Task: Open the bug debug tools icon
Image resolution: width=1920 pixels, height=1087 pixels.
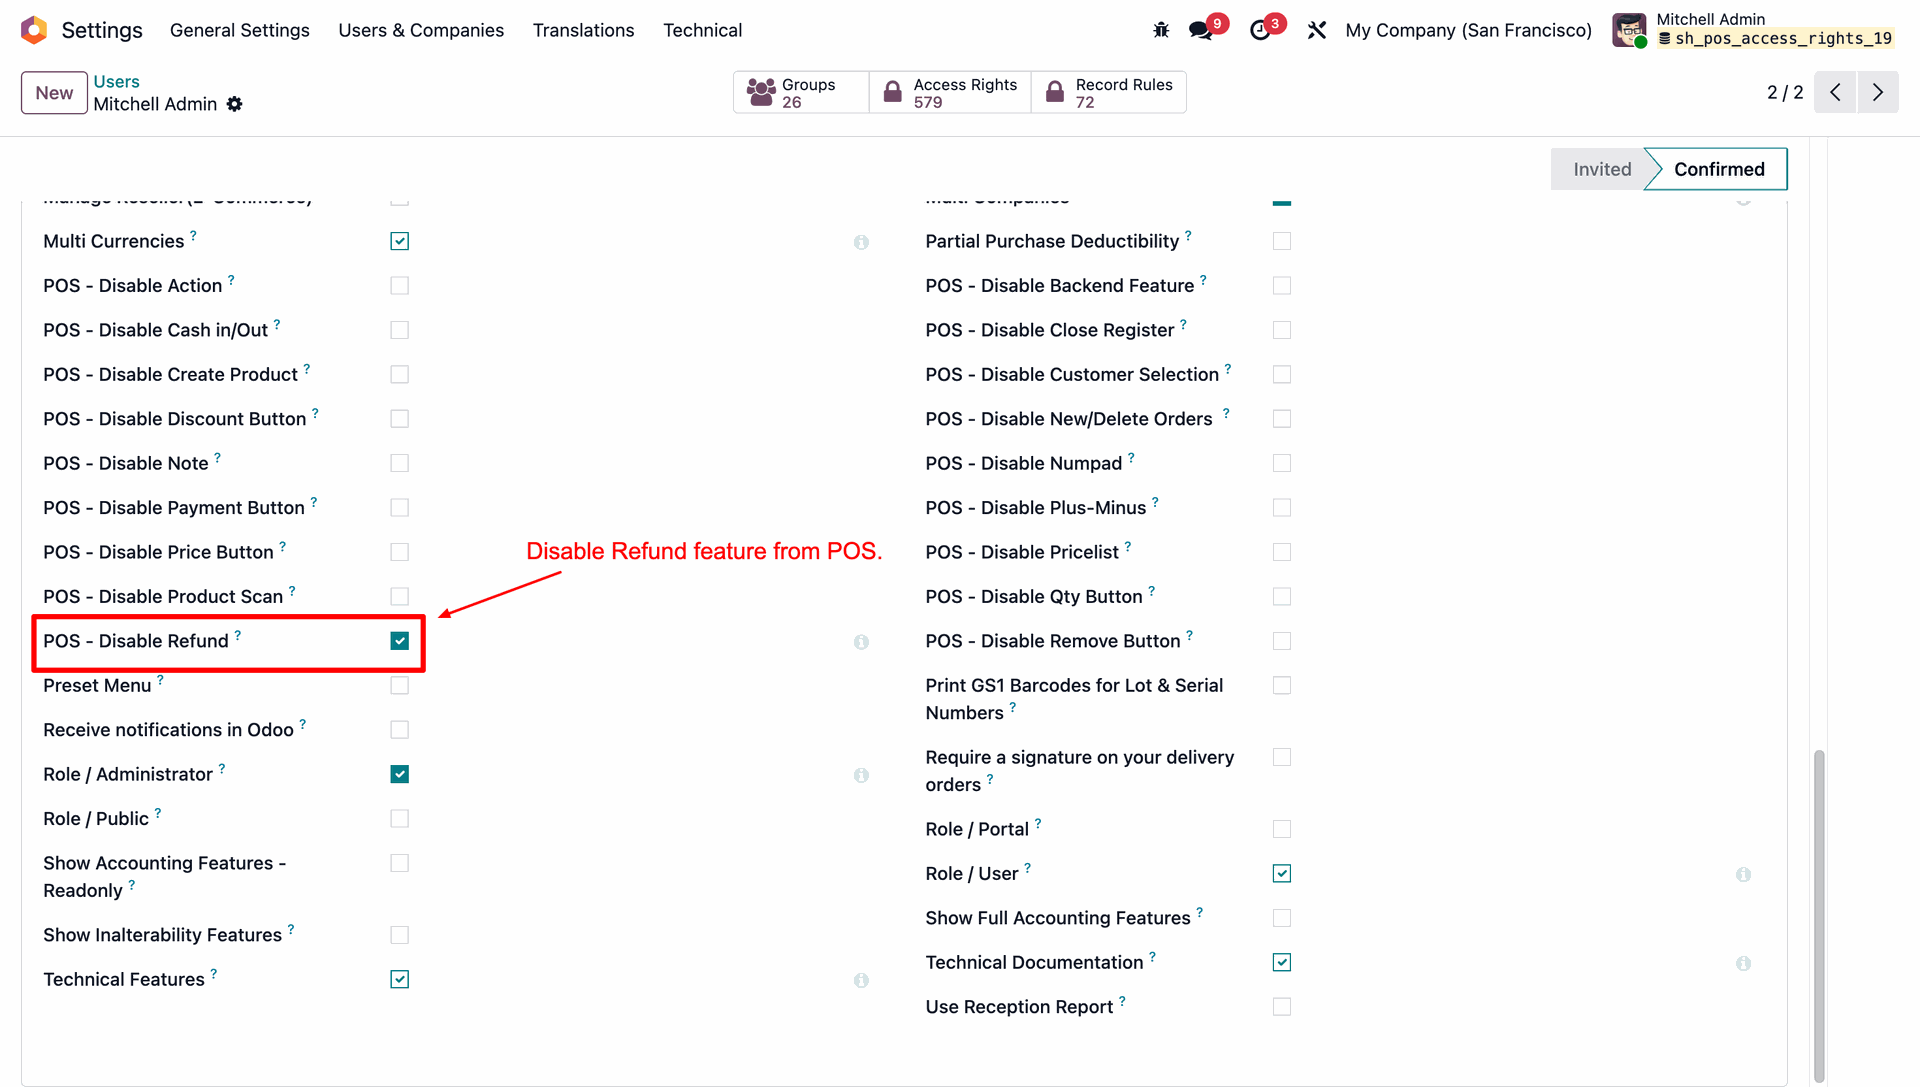Action: pos(1161,30)
